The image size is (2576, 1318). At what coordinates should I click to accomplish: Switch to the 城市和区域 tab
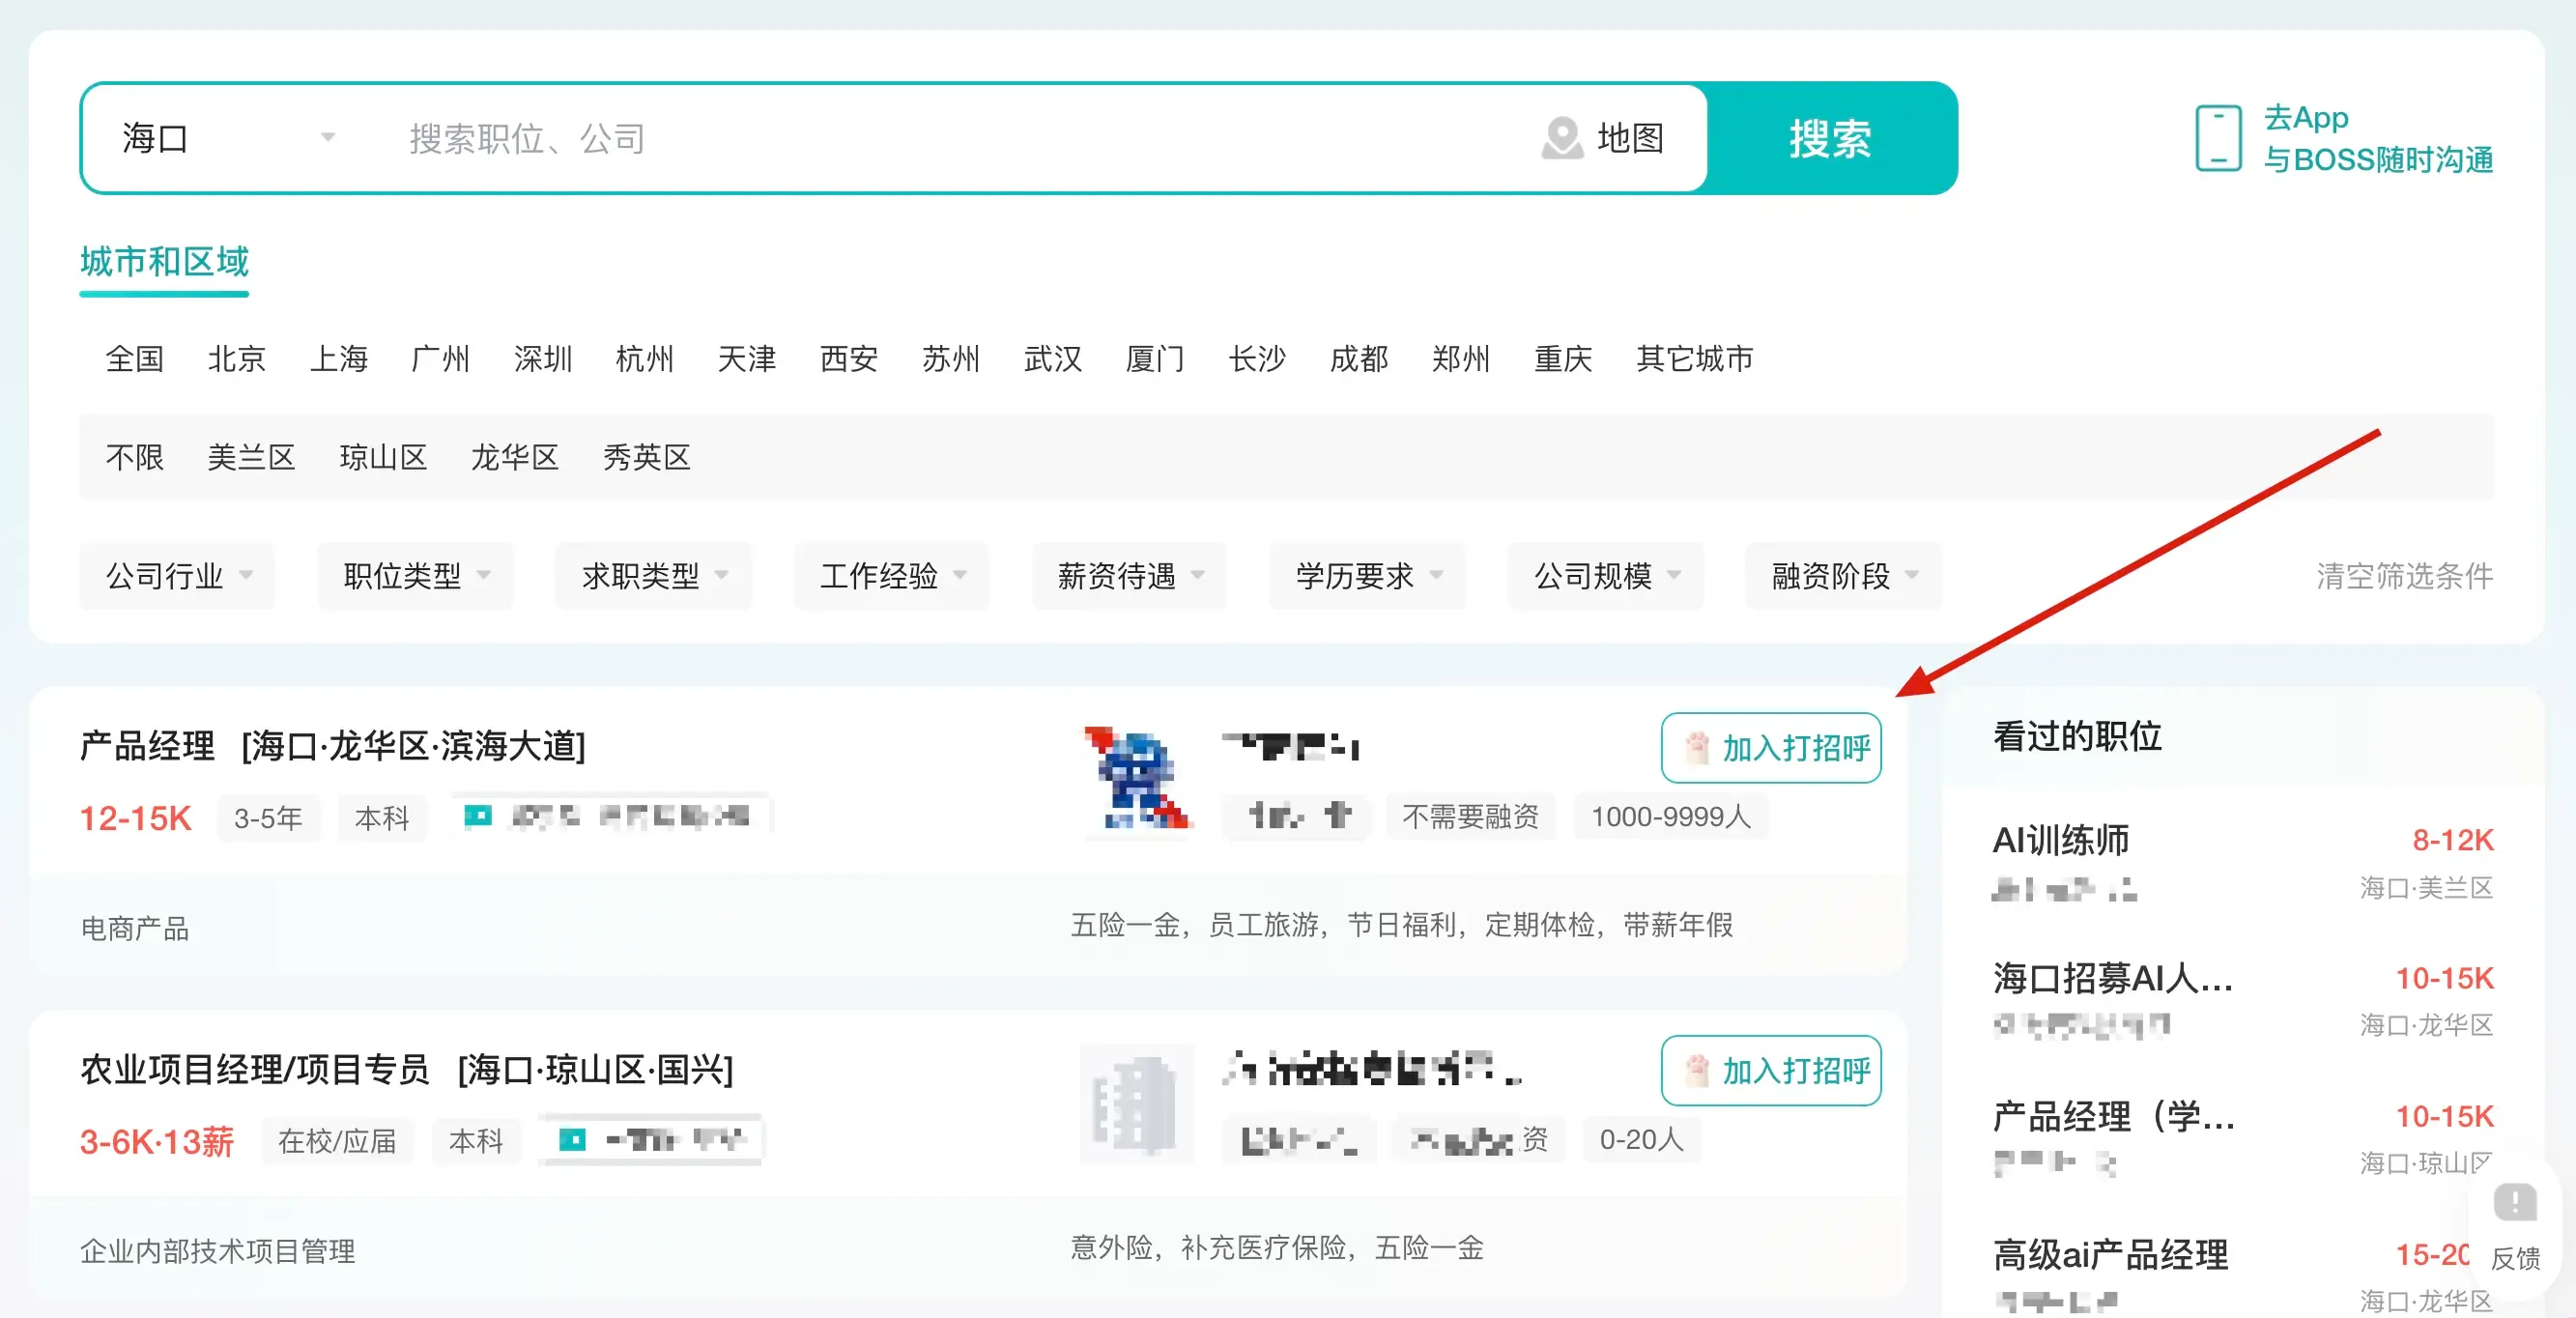pos(163,263)
